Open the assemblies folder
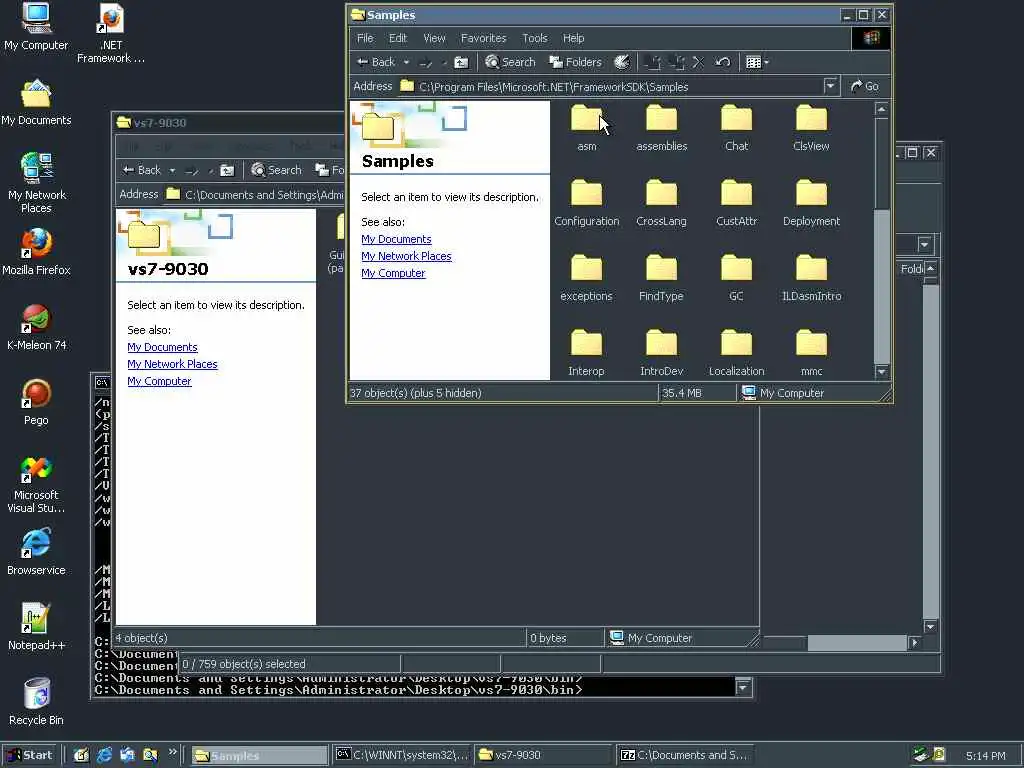The width and height of the screenshot is (1024, 768). [662, 128]
